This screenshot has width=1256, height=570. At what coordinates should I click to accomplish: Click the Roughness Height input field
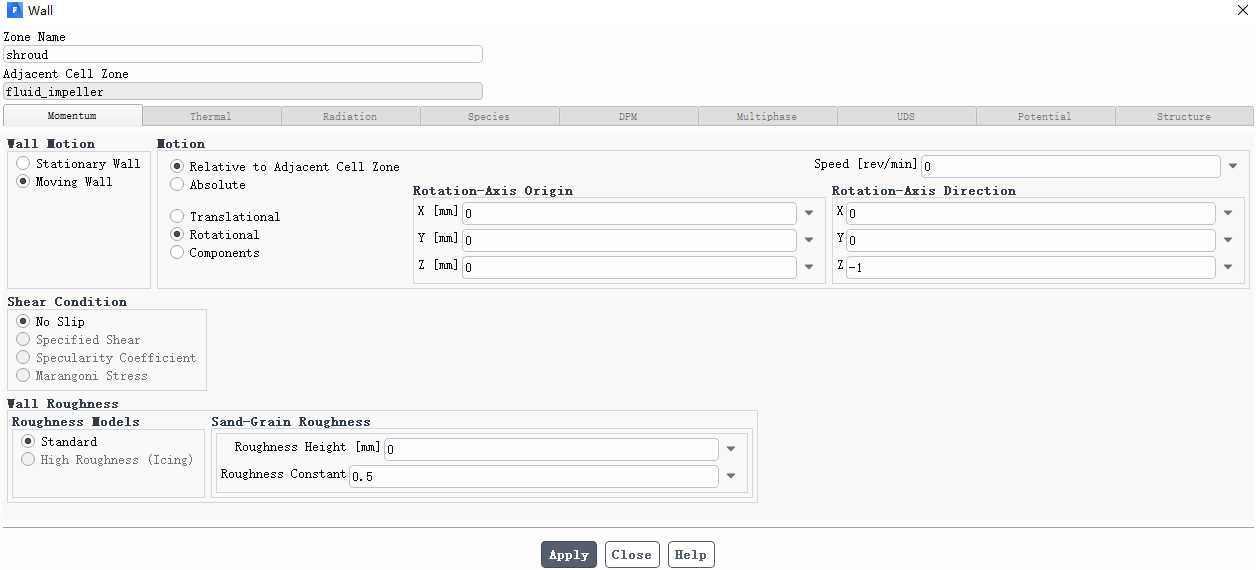click(551, 450)
